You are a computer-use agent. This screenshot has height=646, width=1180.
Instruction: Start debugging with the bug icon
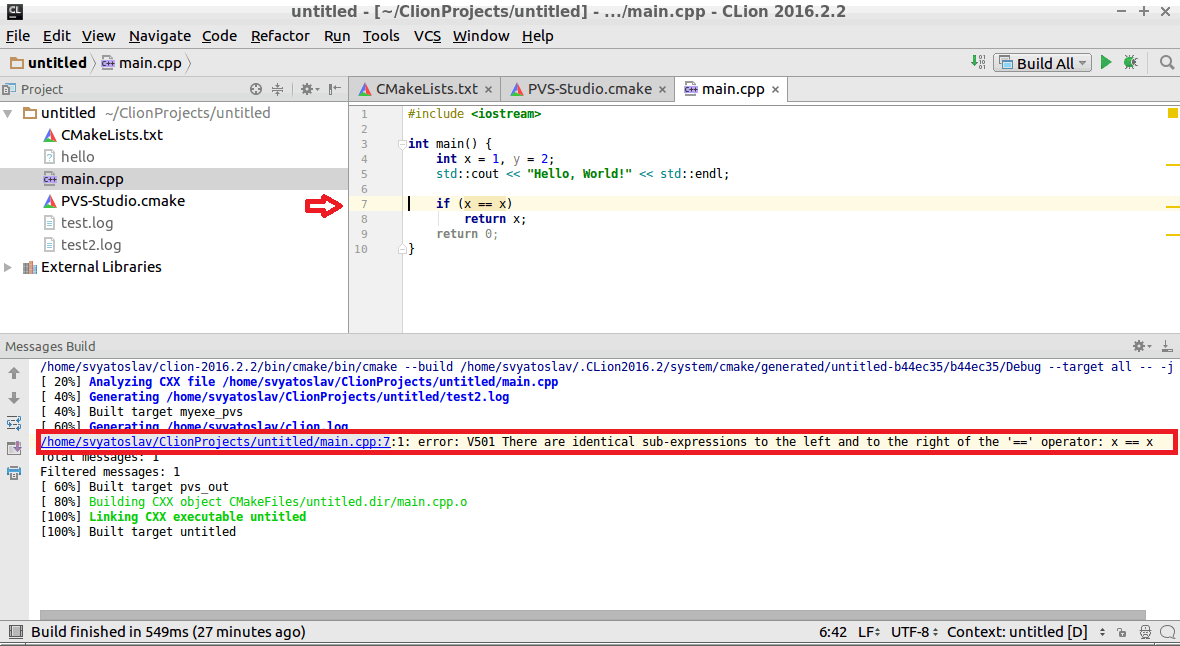pyautogui.click(x=1130, y=62)
